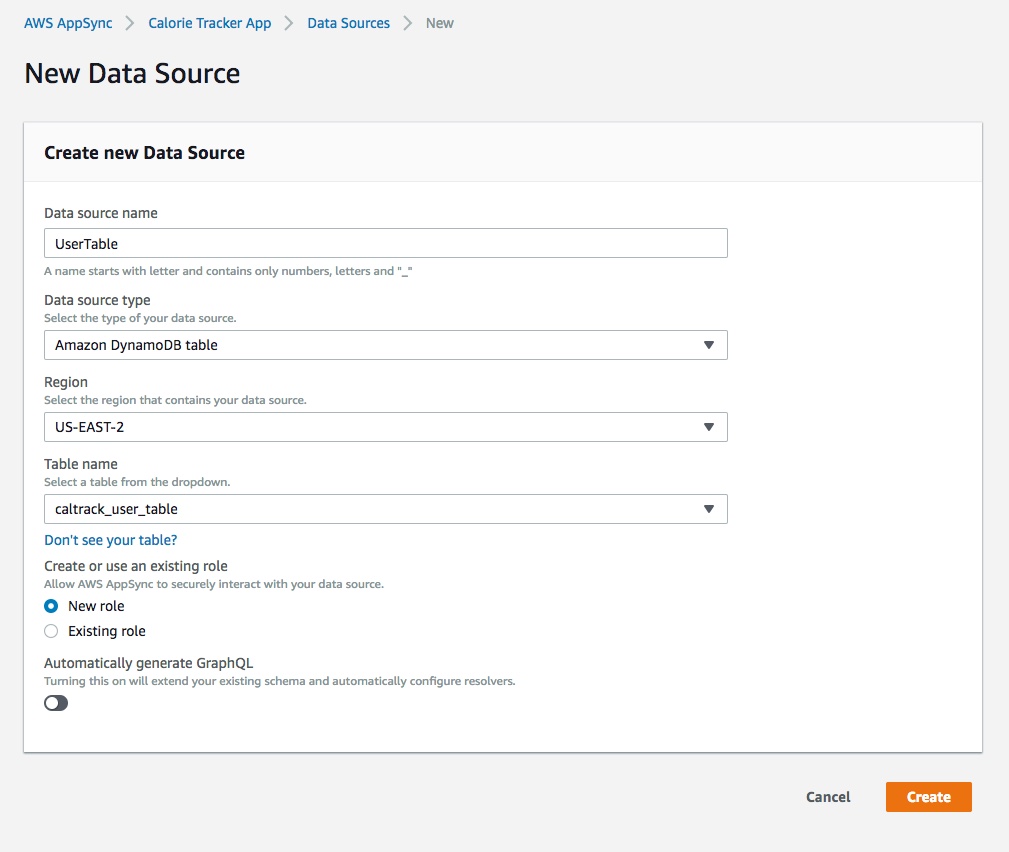This screenshot has width=1009, height=852.
Task: Focus the Data source name field
Action: point(385,243)
